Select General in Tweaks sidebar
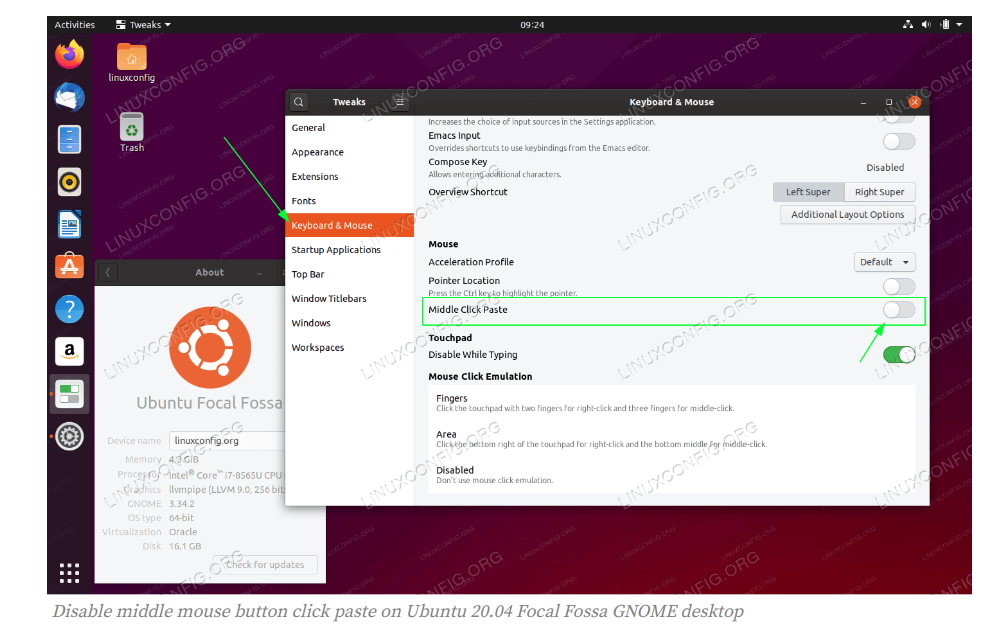The height and width of the screenshot is (631, 995). pyautogui.click(x=350, y=128)
